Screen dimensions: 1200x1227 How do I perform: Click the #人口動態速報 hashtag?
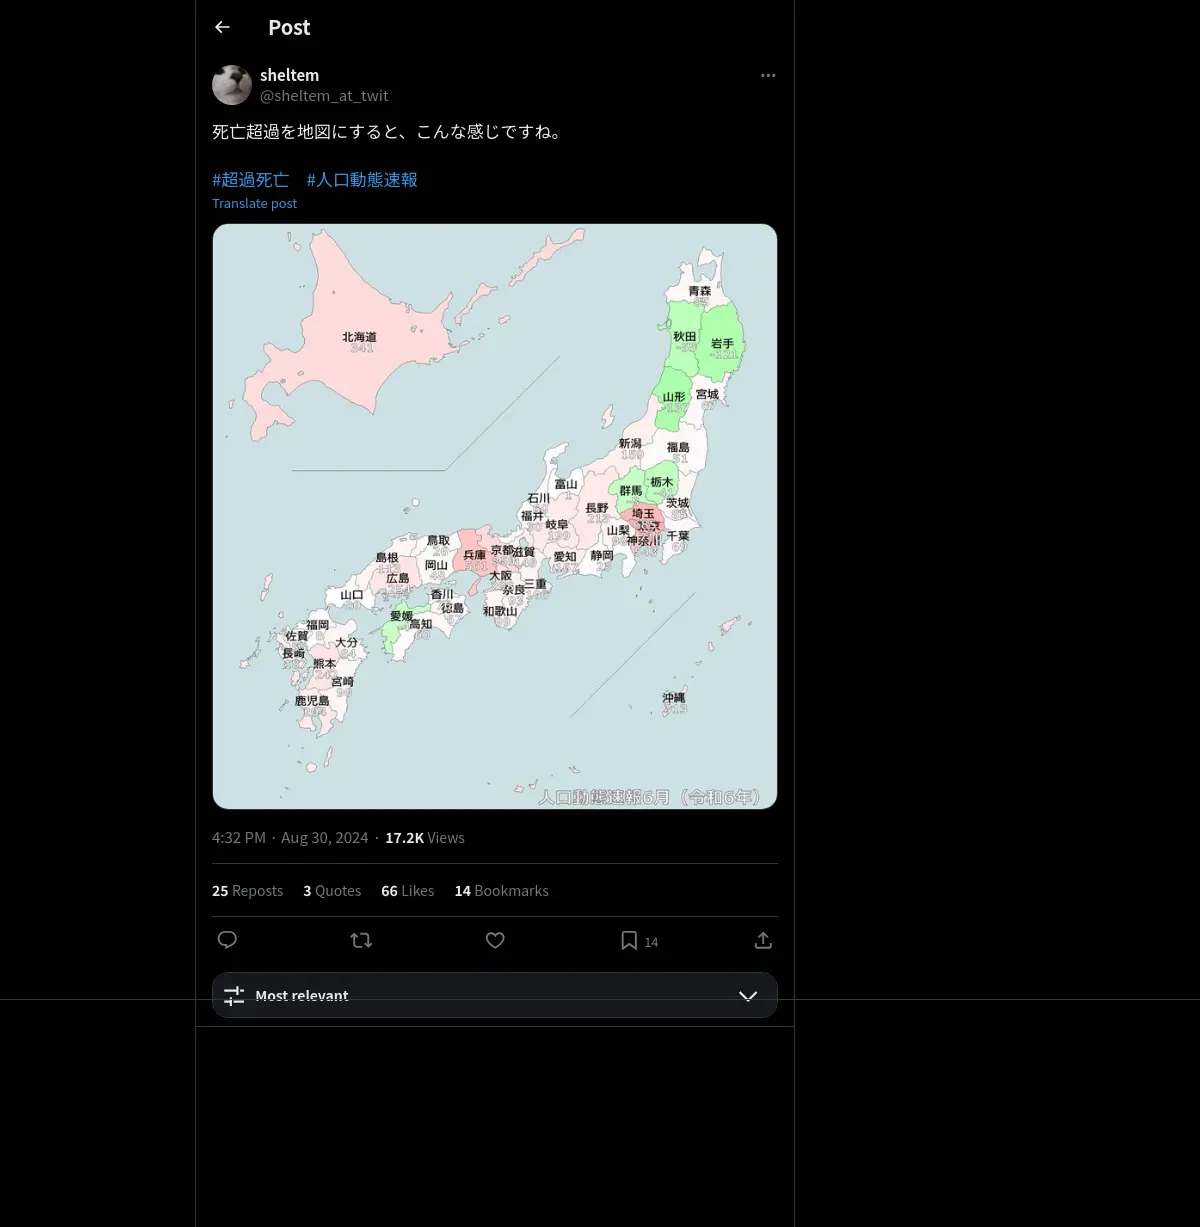click(x=362, y=180)
